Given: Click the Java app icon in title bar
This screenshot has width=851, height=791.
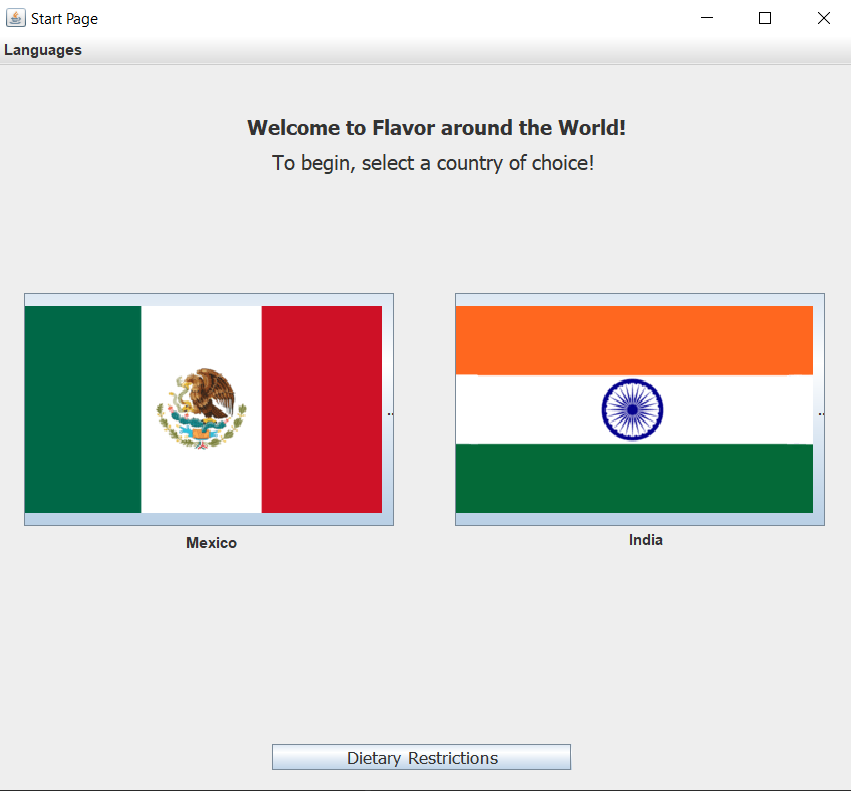Looking at the screenshot, I should (x=16, y=18).
